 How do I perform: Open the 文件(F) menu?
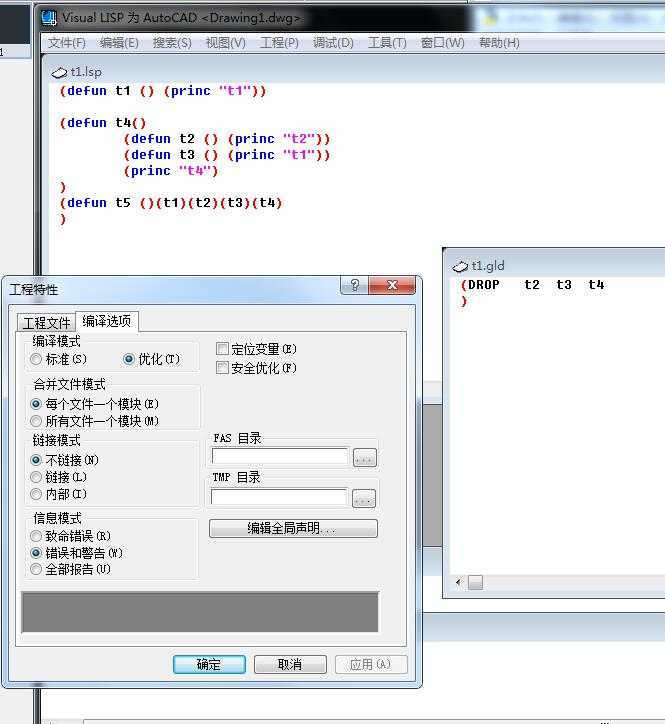[67, 43]
